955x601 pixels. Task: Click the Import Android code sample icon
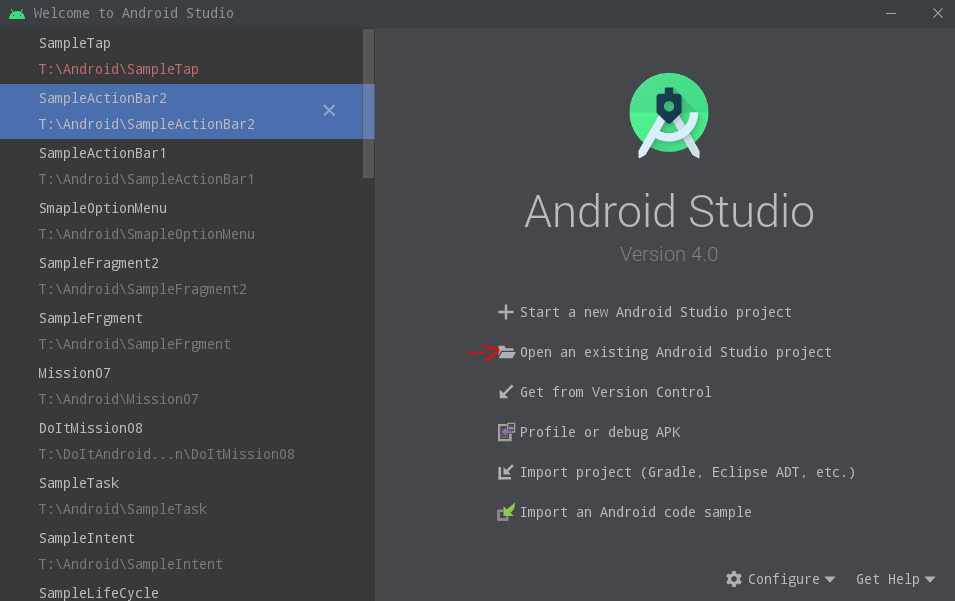point(506,512)
